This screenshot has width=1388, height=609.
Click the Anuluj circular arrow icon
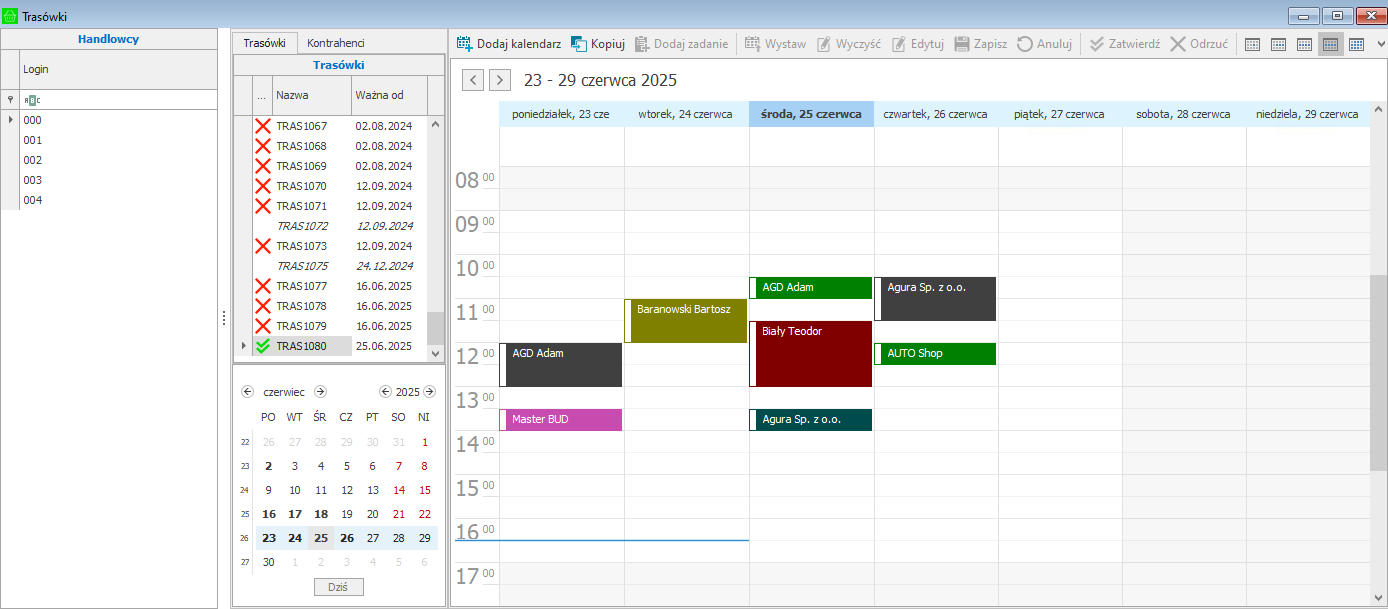1025,44
